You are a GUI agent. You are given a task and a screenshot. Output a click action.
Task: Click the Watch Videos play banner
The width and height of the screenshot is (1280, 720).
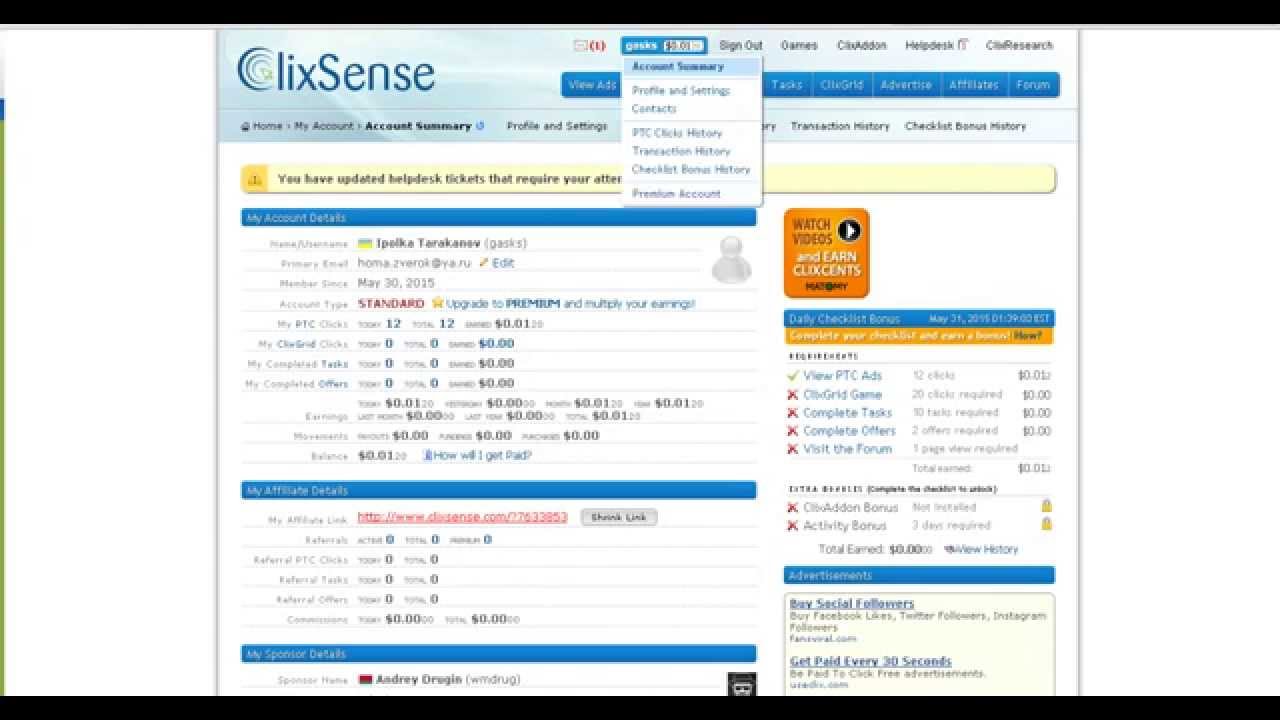(826, 253)
